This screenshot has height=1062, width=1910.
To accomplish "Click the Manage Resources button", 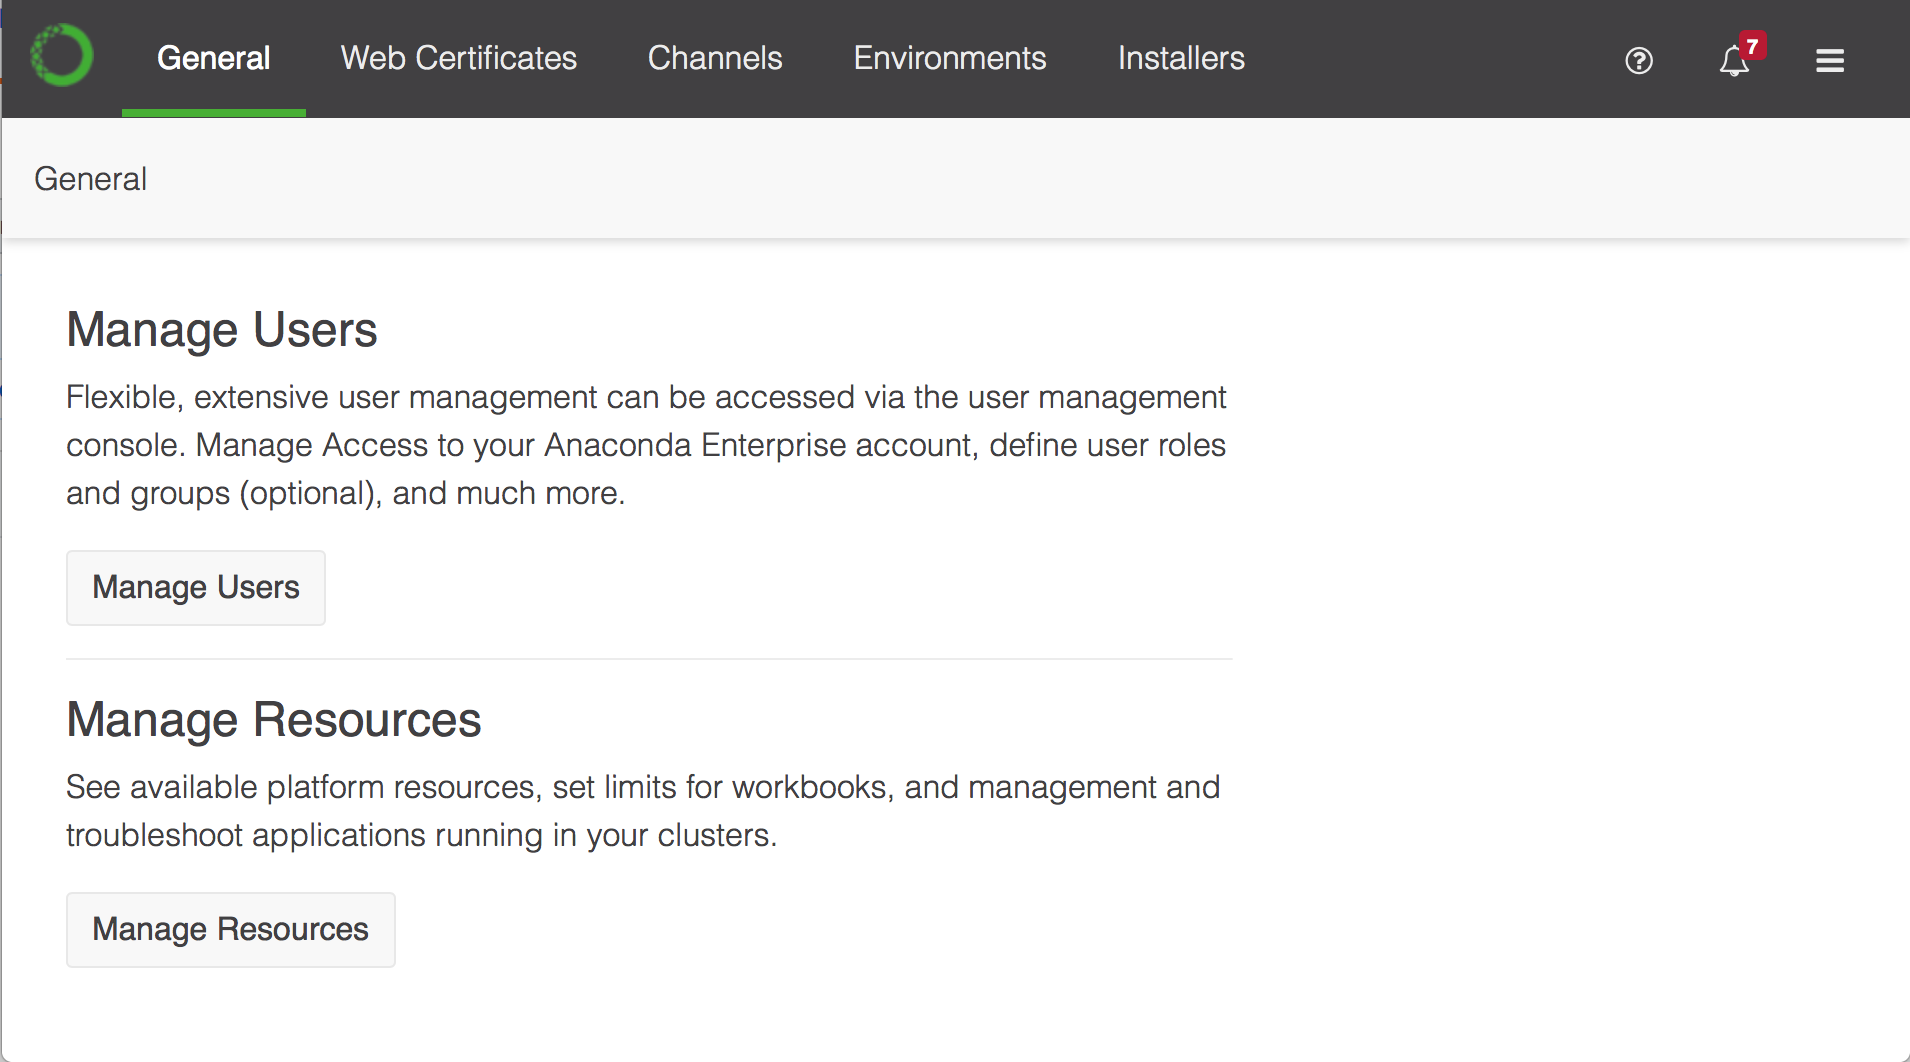I will [231, 930].
